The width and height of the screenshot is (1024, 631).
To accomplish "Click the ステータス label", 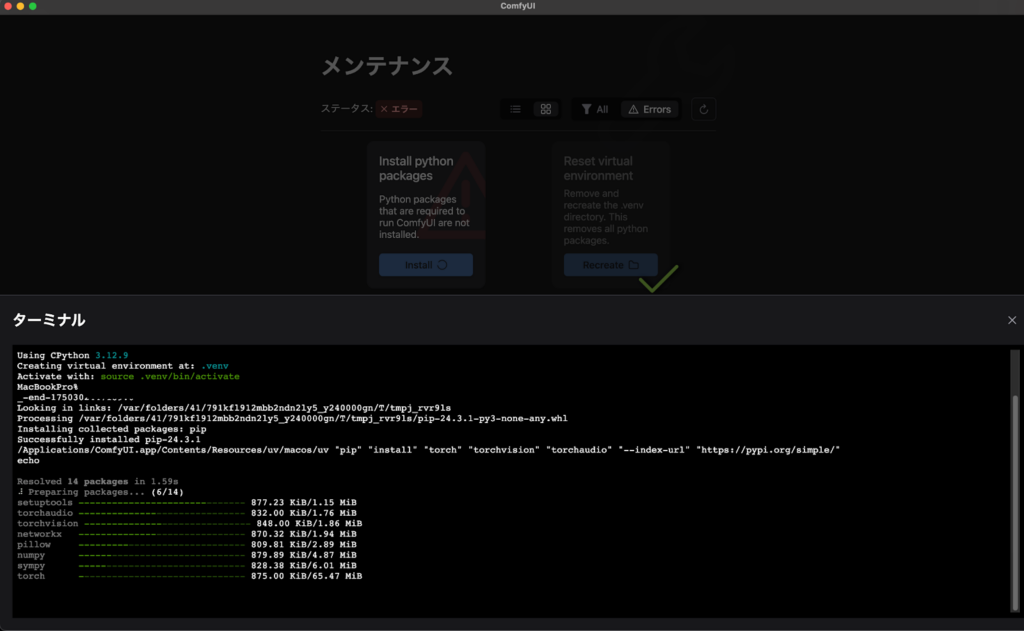I will click(346, 108).
